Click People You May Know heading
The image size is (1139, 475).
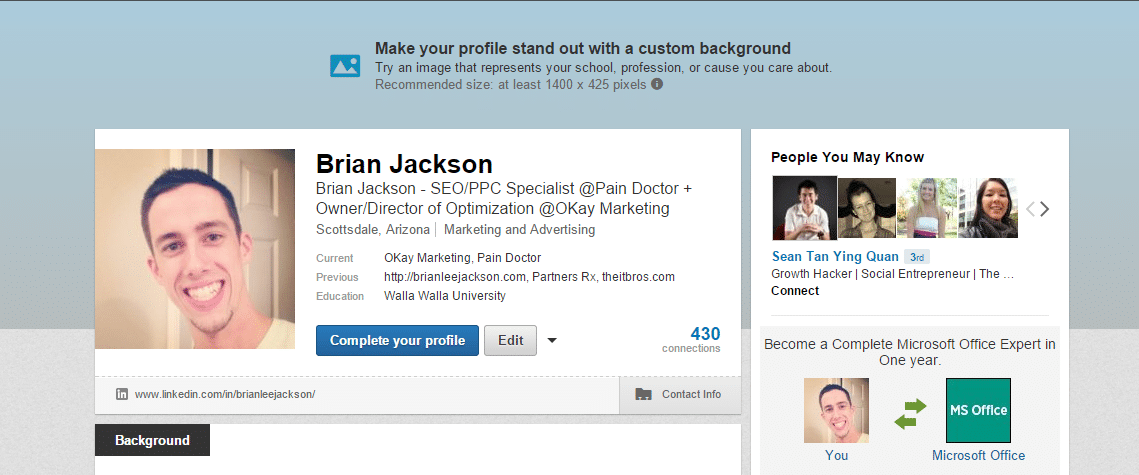click(x=848, y=157)
